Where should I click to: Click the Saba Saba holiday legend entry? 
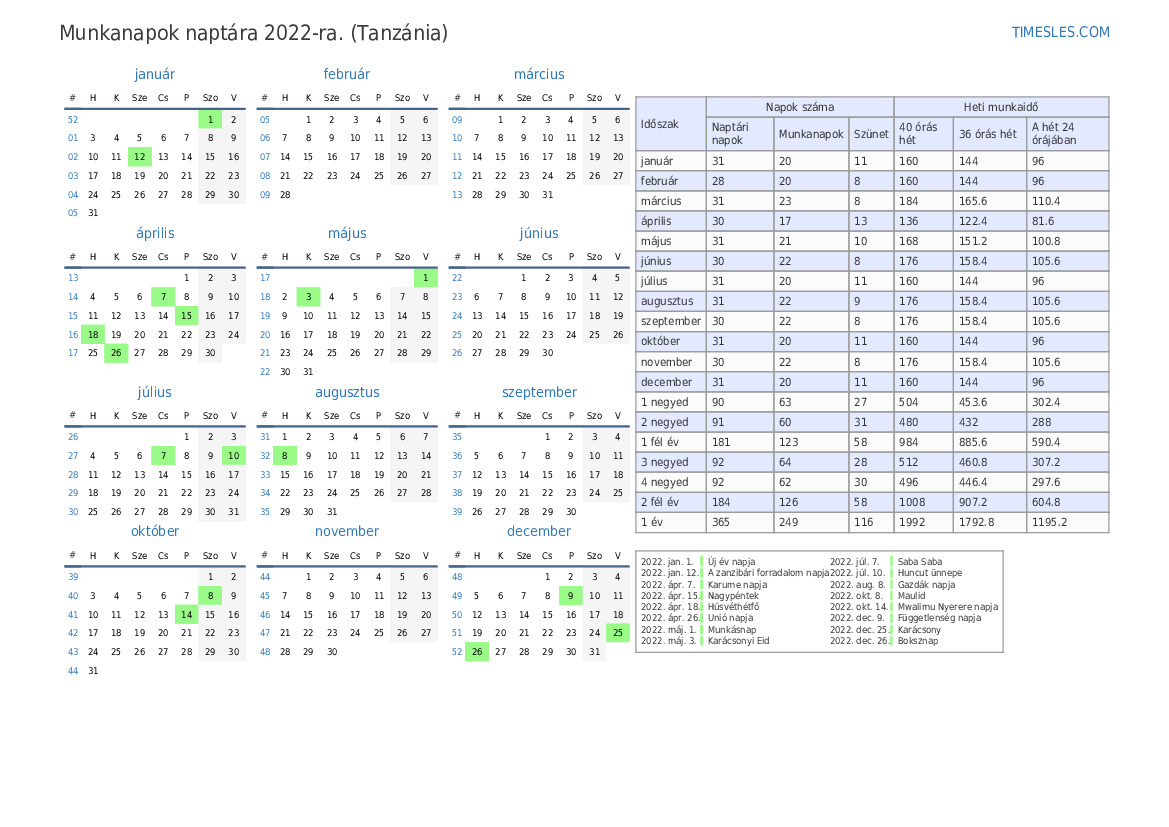(x=920, y=562)
